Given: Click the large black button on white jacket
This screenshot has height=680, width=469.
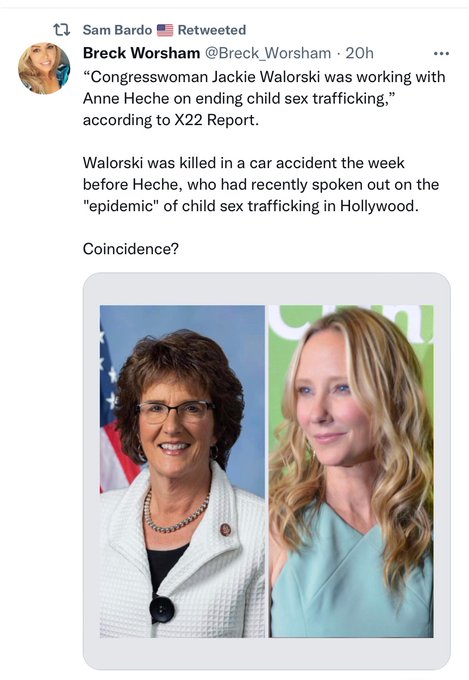Looking at the screenshot, I should 162,609.
